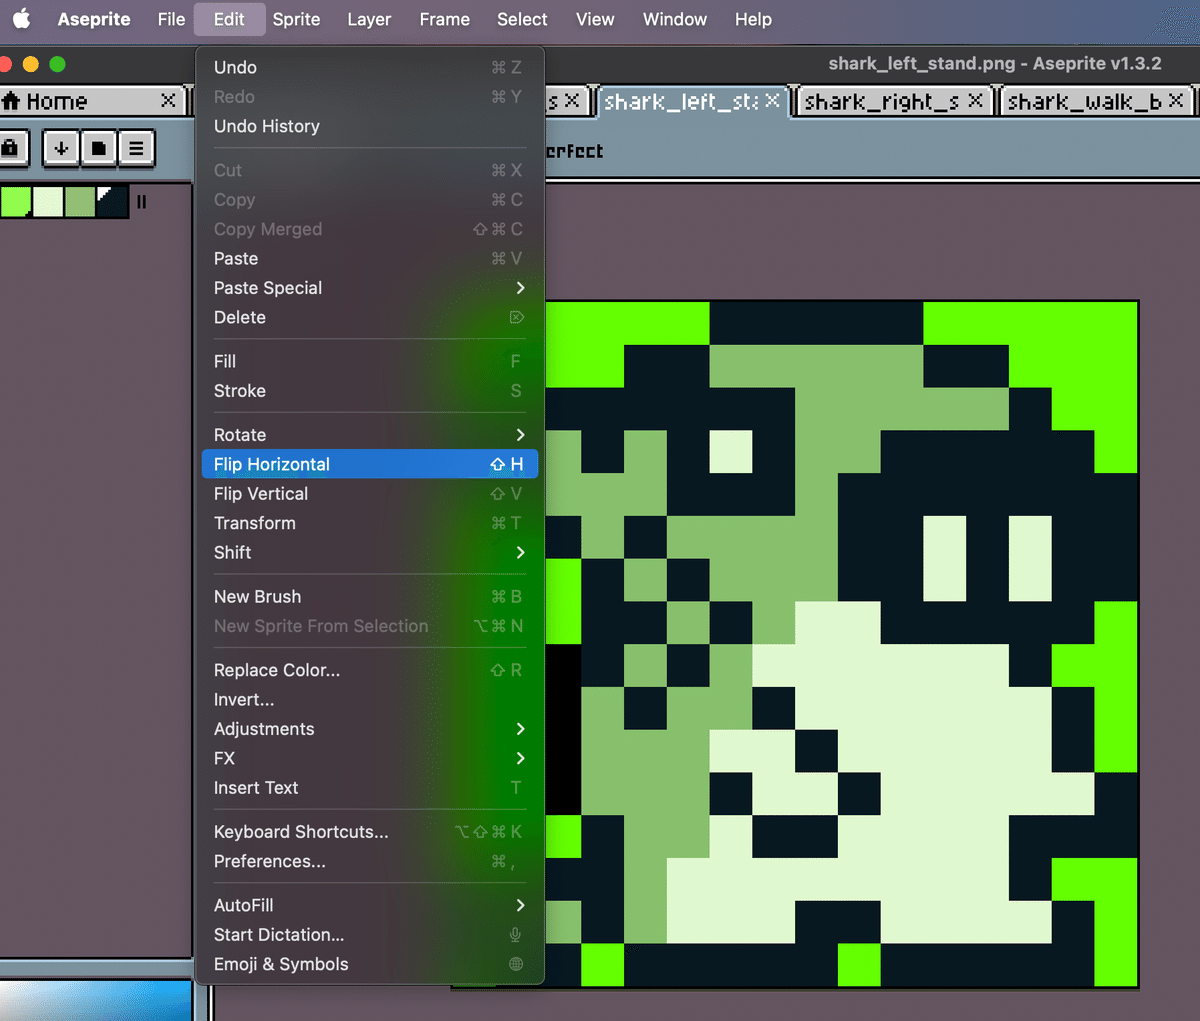The width and height of the screenshot is (1200, 1021).
Task: Open the palette presets button
Action: 98,149
